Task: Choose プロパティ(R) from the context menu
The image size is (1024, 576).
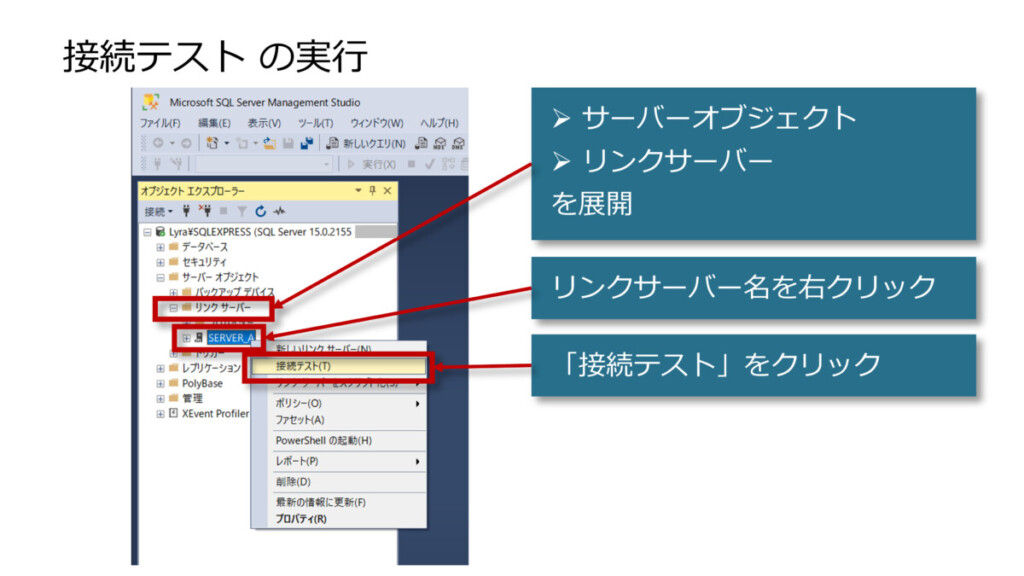Action: (301, 518)
